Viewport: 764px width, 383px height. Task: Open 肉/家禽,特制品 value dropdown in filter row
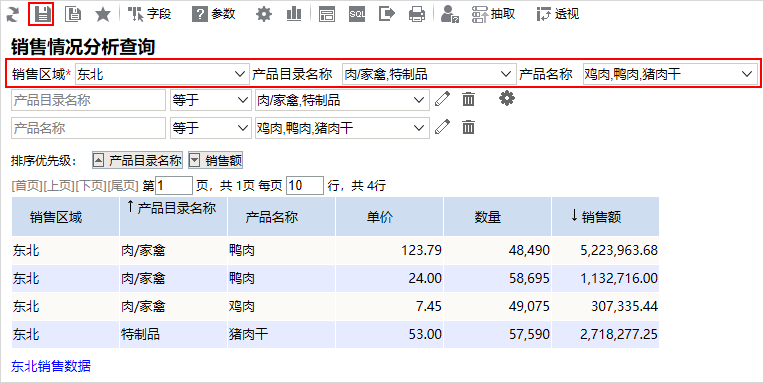[x=342, y=100]
